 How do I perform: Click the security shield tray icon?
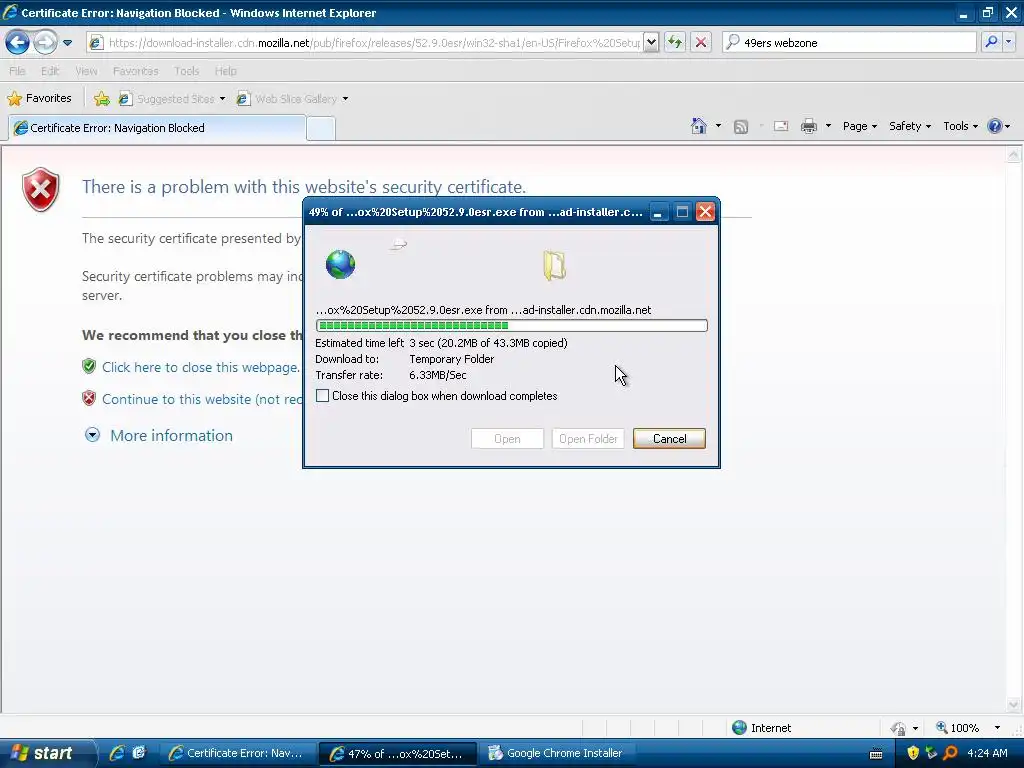point(913,754)
